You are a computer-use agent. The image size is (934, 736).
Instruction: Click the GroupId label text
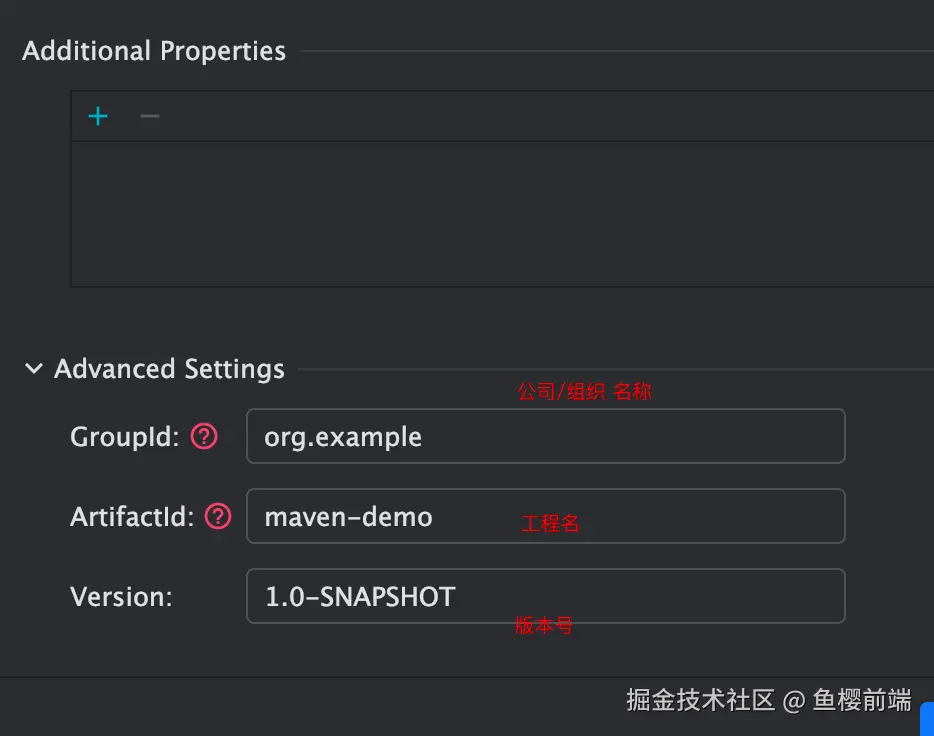[x=124, y=437]
